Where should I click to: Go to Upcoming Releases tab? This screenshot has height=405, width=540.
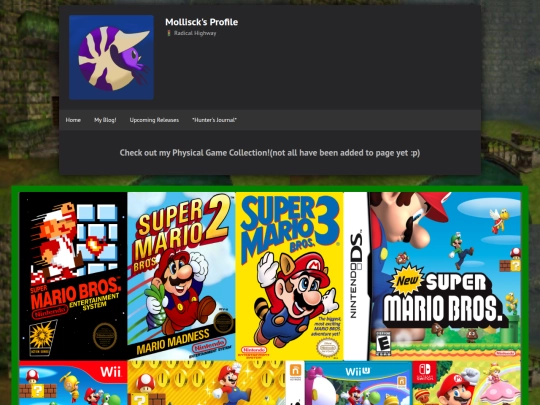pos(154,120)
